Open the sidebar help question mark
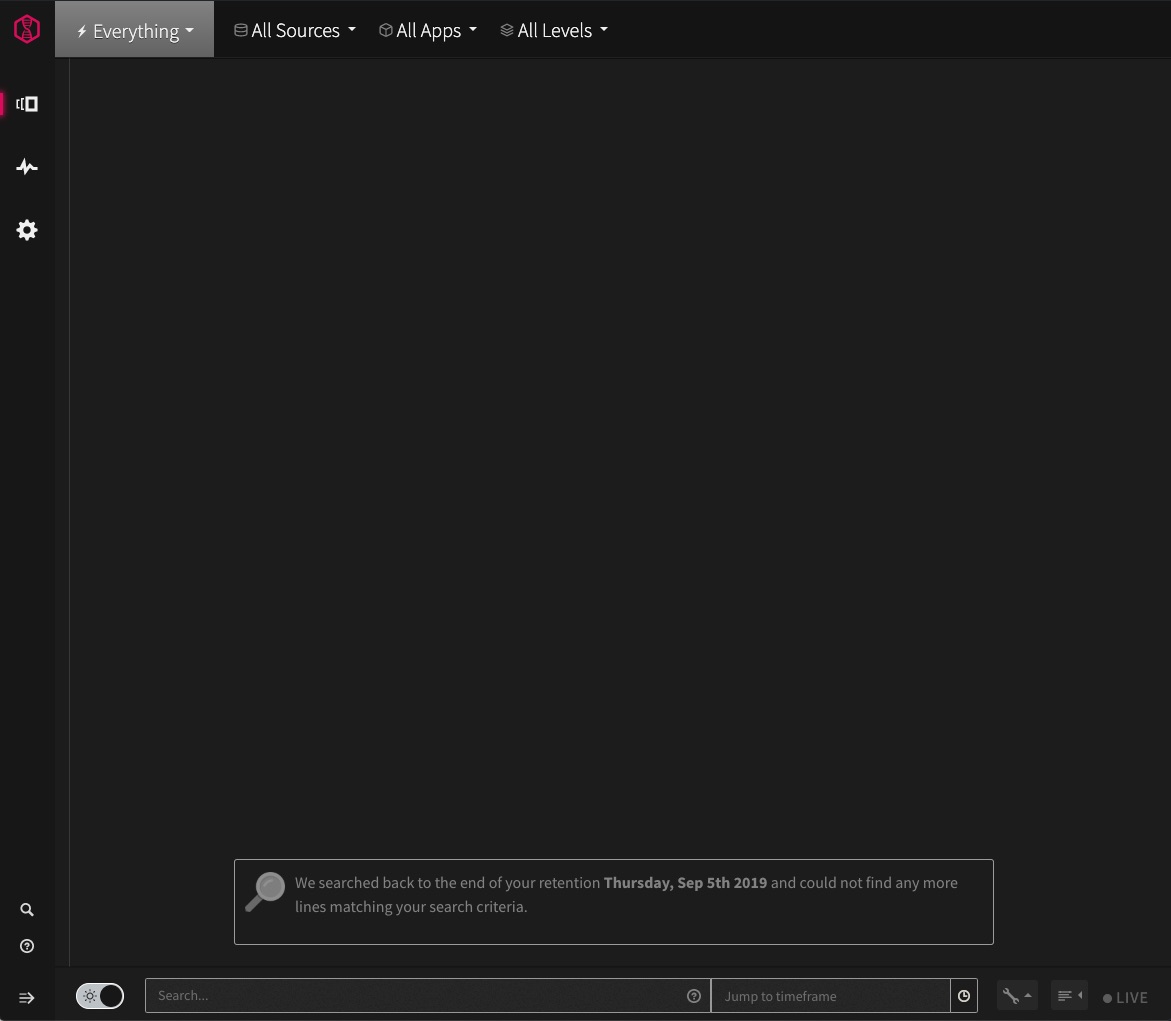 (27, 946)
